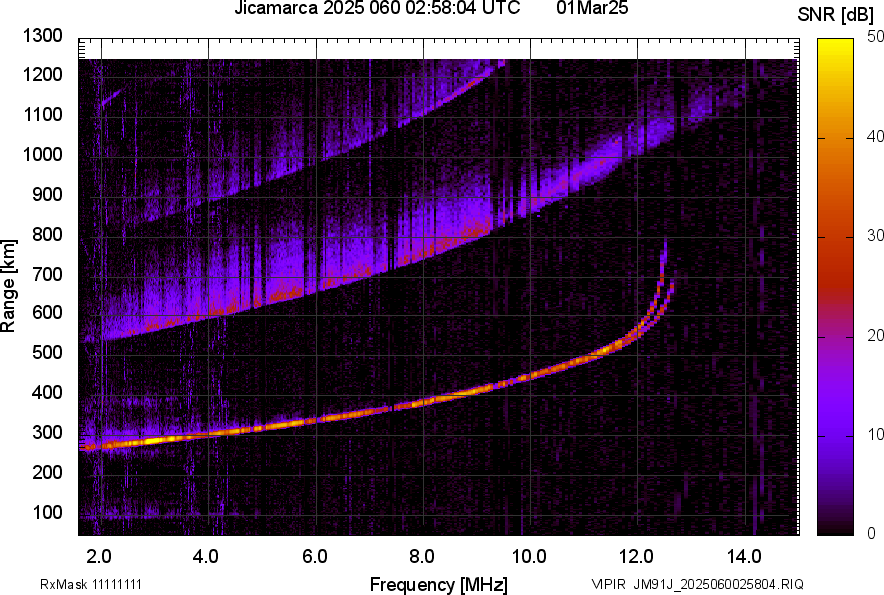Click the 'SNR [dB]' colorbar title
Image resolution: width=884 pixels, height=595 pixels.
click(836, 15)
